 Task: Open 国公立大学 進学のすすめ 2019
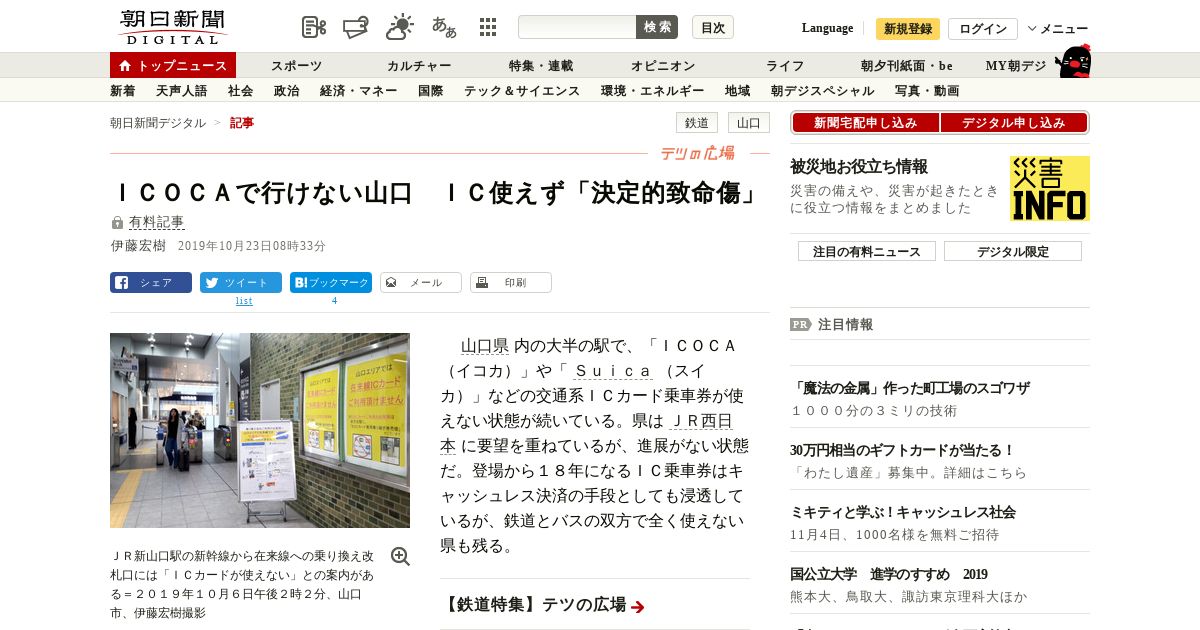889,574
